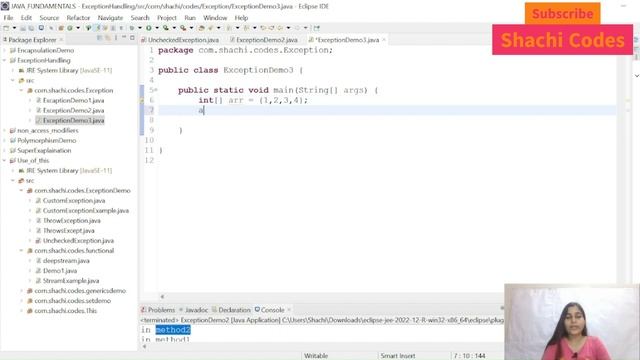Select deepstream.java file
Screen dimensions: 640x360
tap(63, 260)
